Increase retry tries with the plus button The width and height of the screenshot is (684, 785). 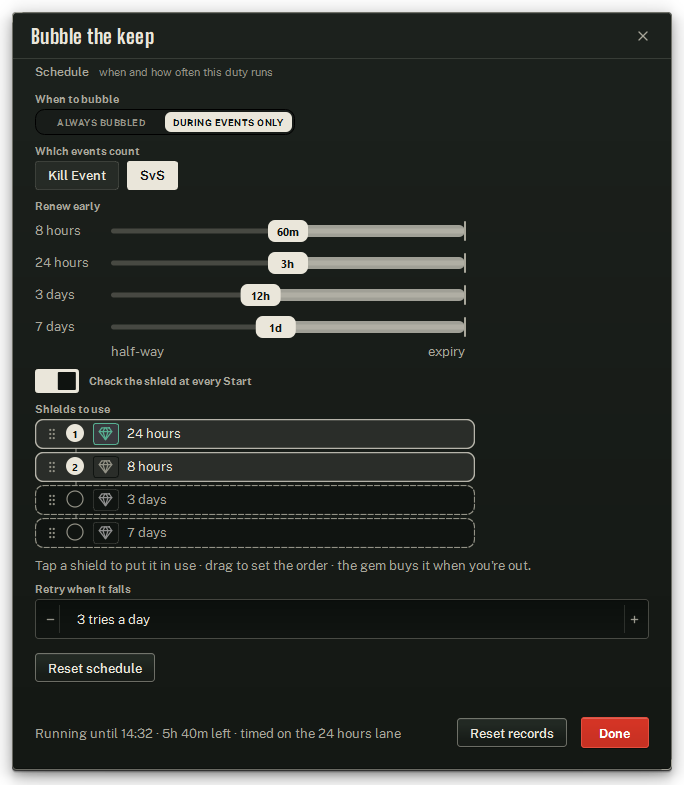(x=634, y=619)
